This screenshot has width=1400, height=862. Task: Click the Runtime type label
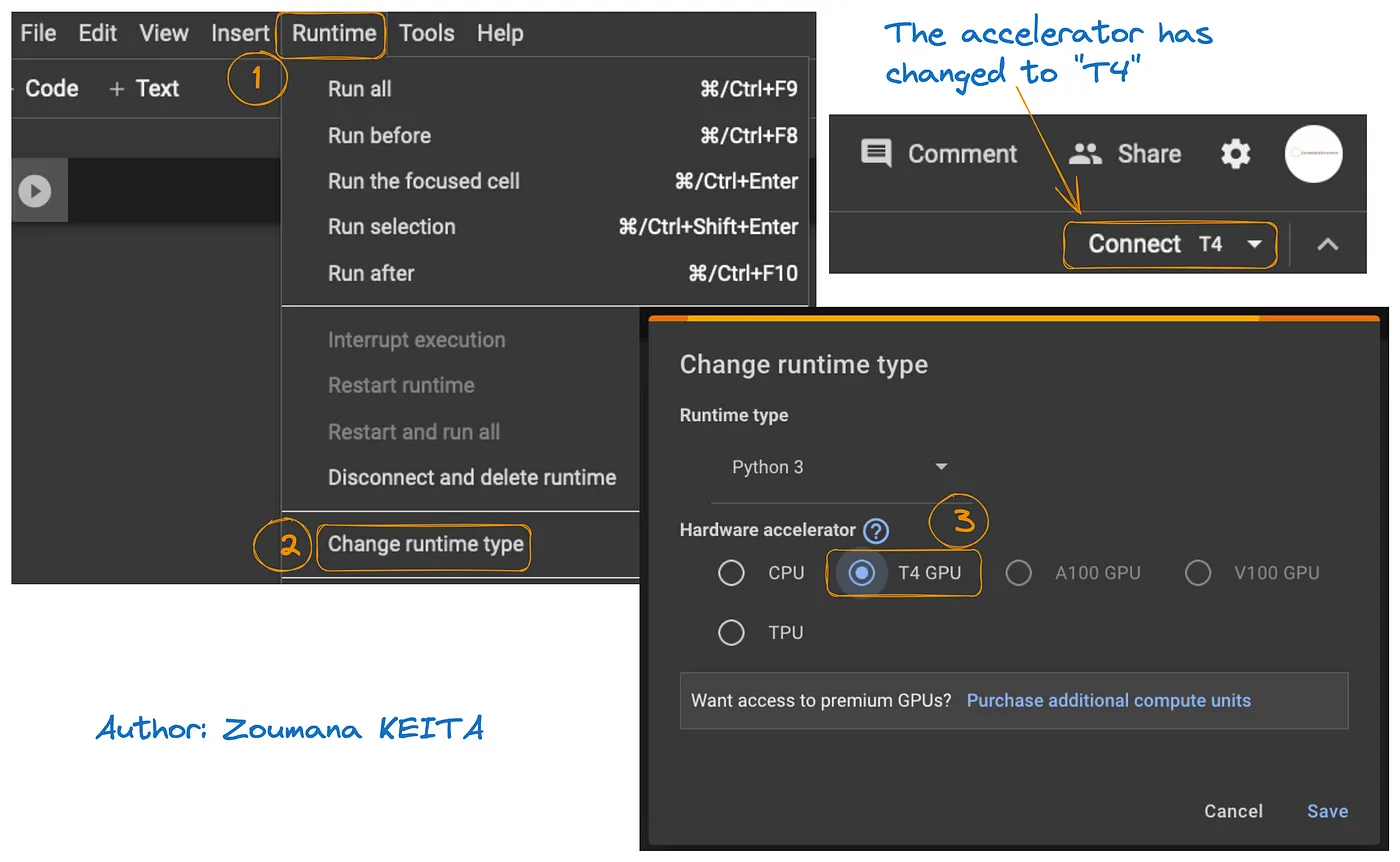734,415
